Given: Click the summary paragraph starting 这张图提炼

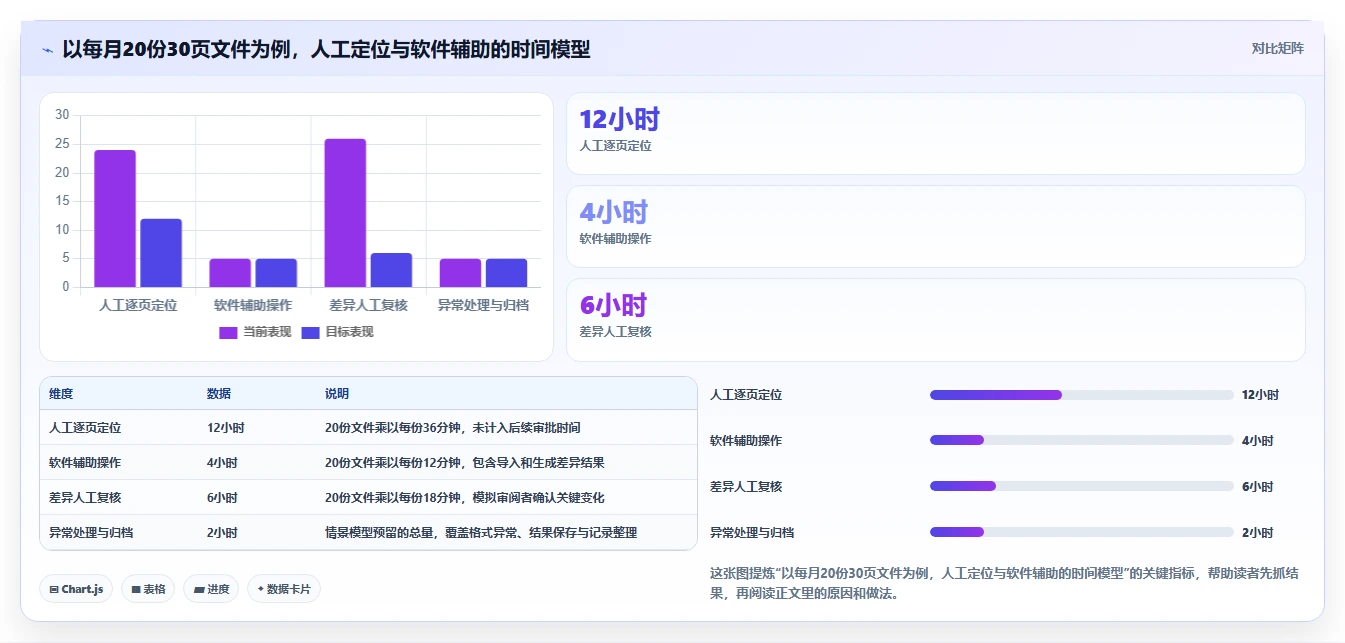Looking at the screenshot, I should coord(1004,583).
